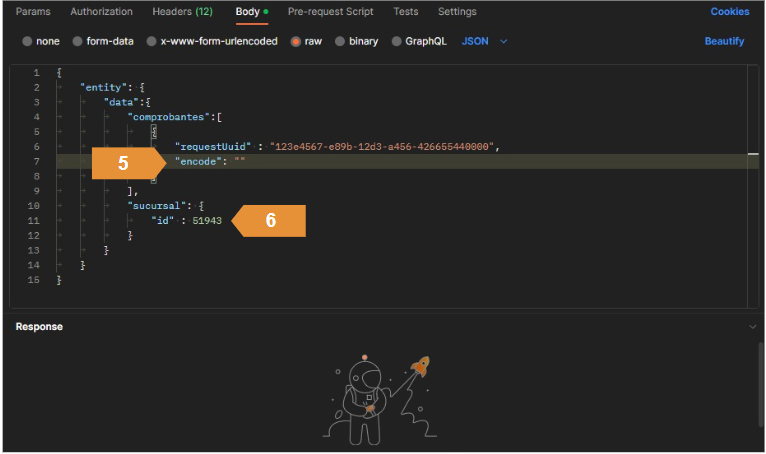The image size is (766, 454).
Task: Collapse the Response panel chevron
Action: [752, 327]
